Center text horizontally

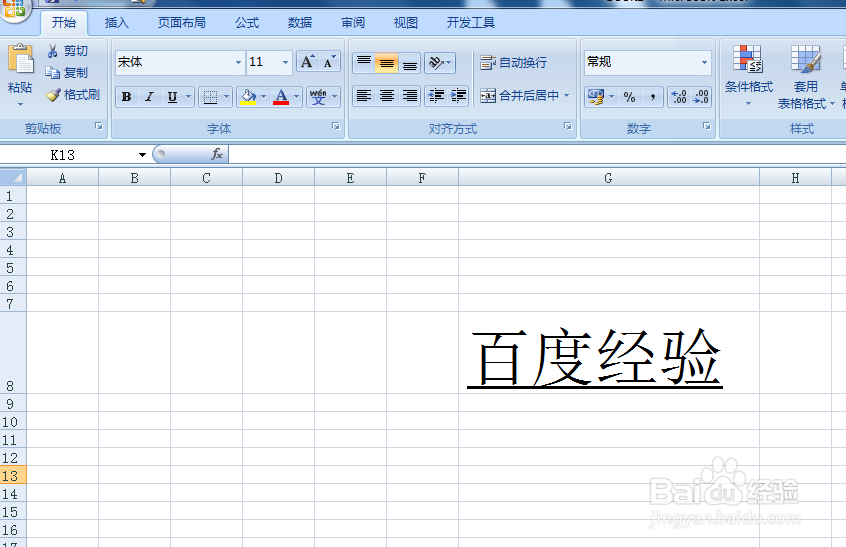click(387, 96)
